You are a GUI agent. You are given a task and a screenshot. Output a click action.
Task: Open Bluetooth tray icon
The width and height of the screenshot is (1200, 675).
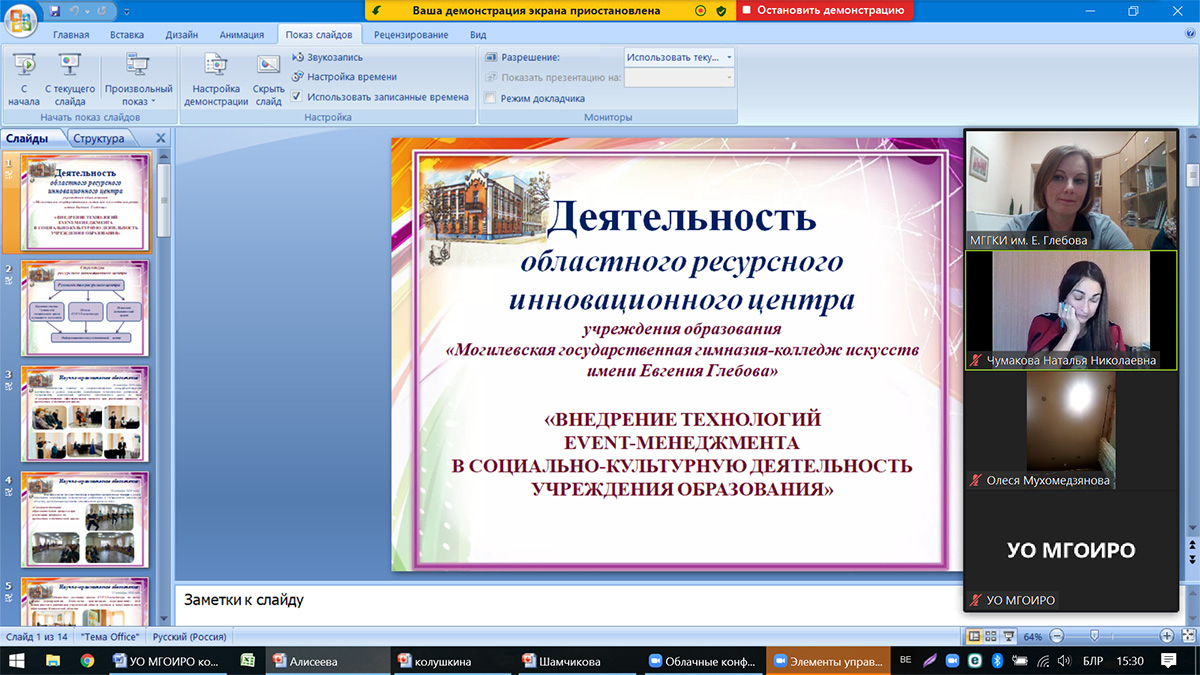(996, 660)
